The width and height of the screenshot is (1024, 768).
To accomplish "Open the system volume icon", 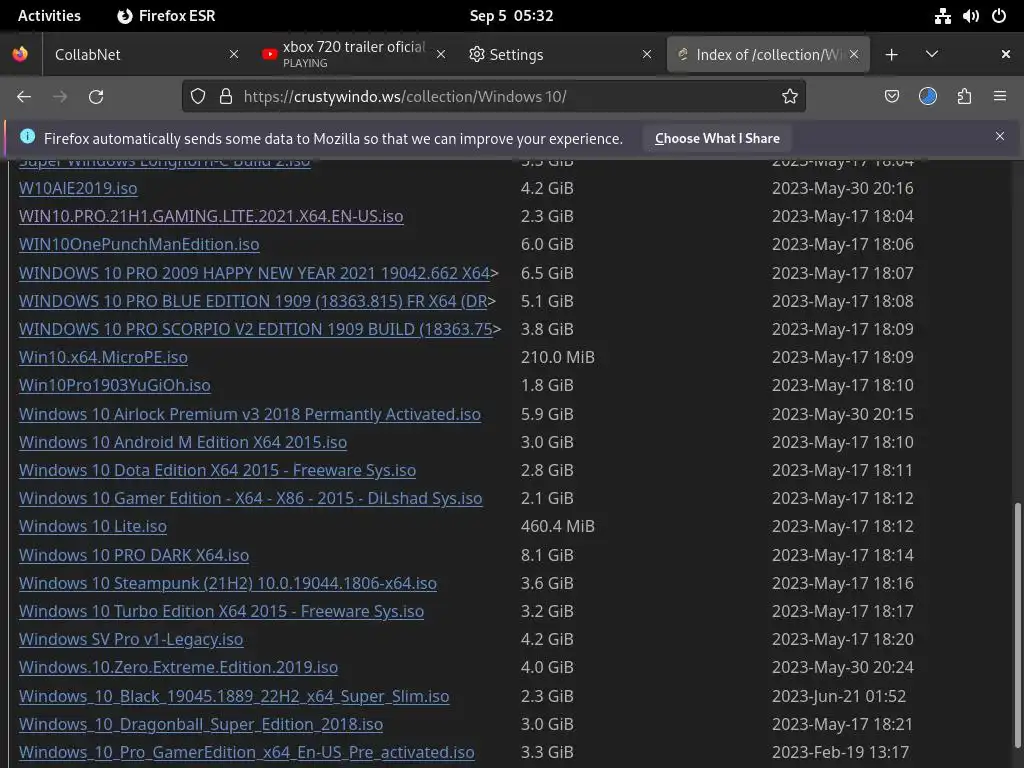I will point(970,16).
